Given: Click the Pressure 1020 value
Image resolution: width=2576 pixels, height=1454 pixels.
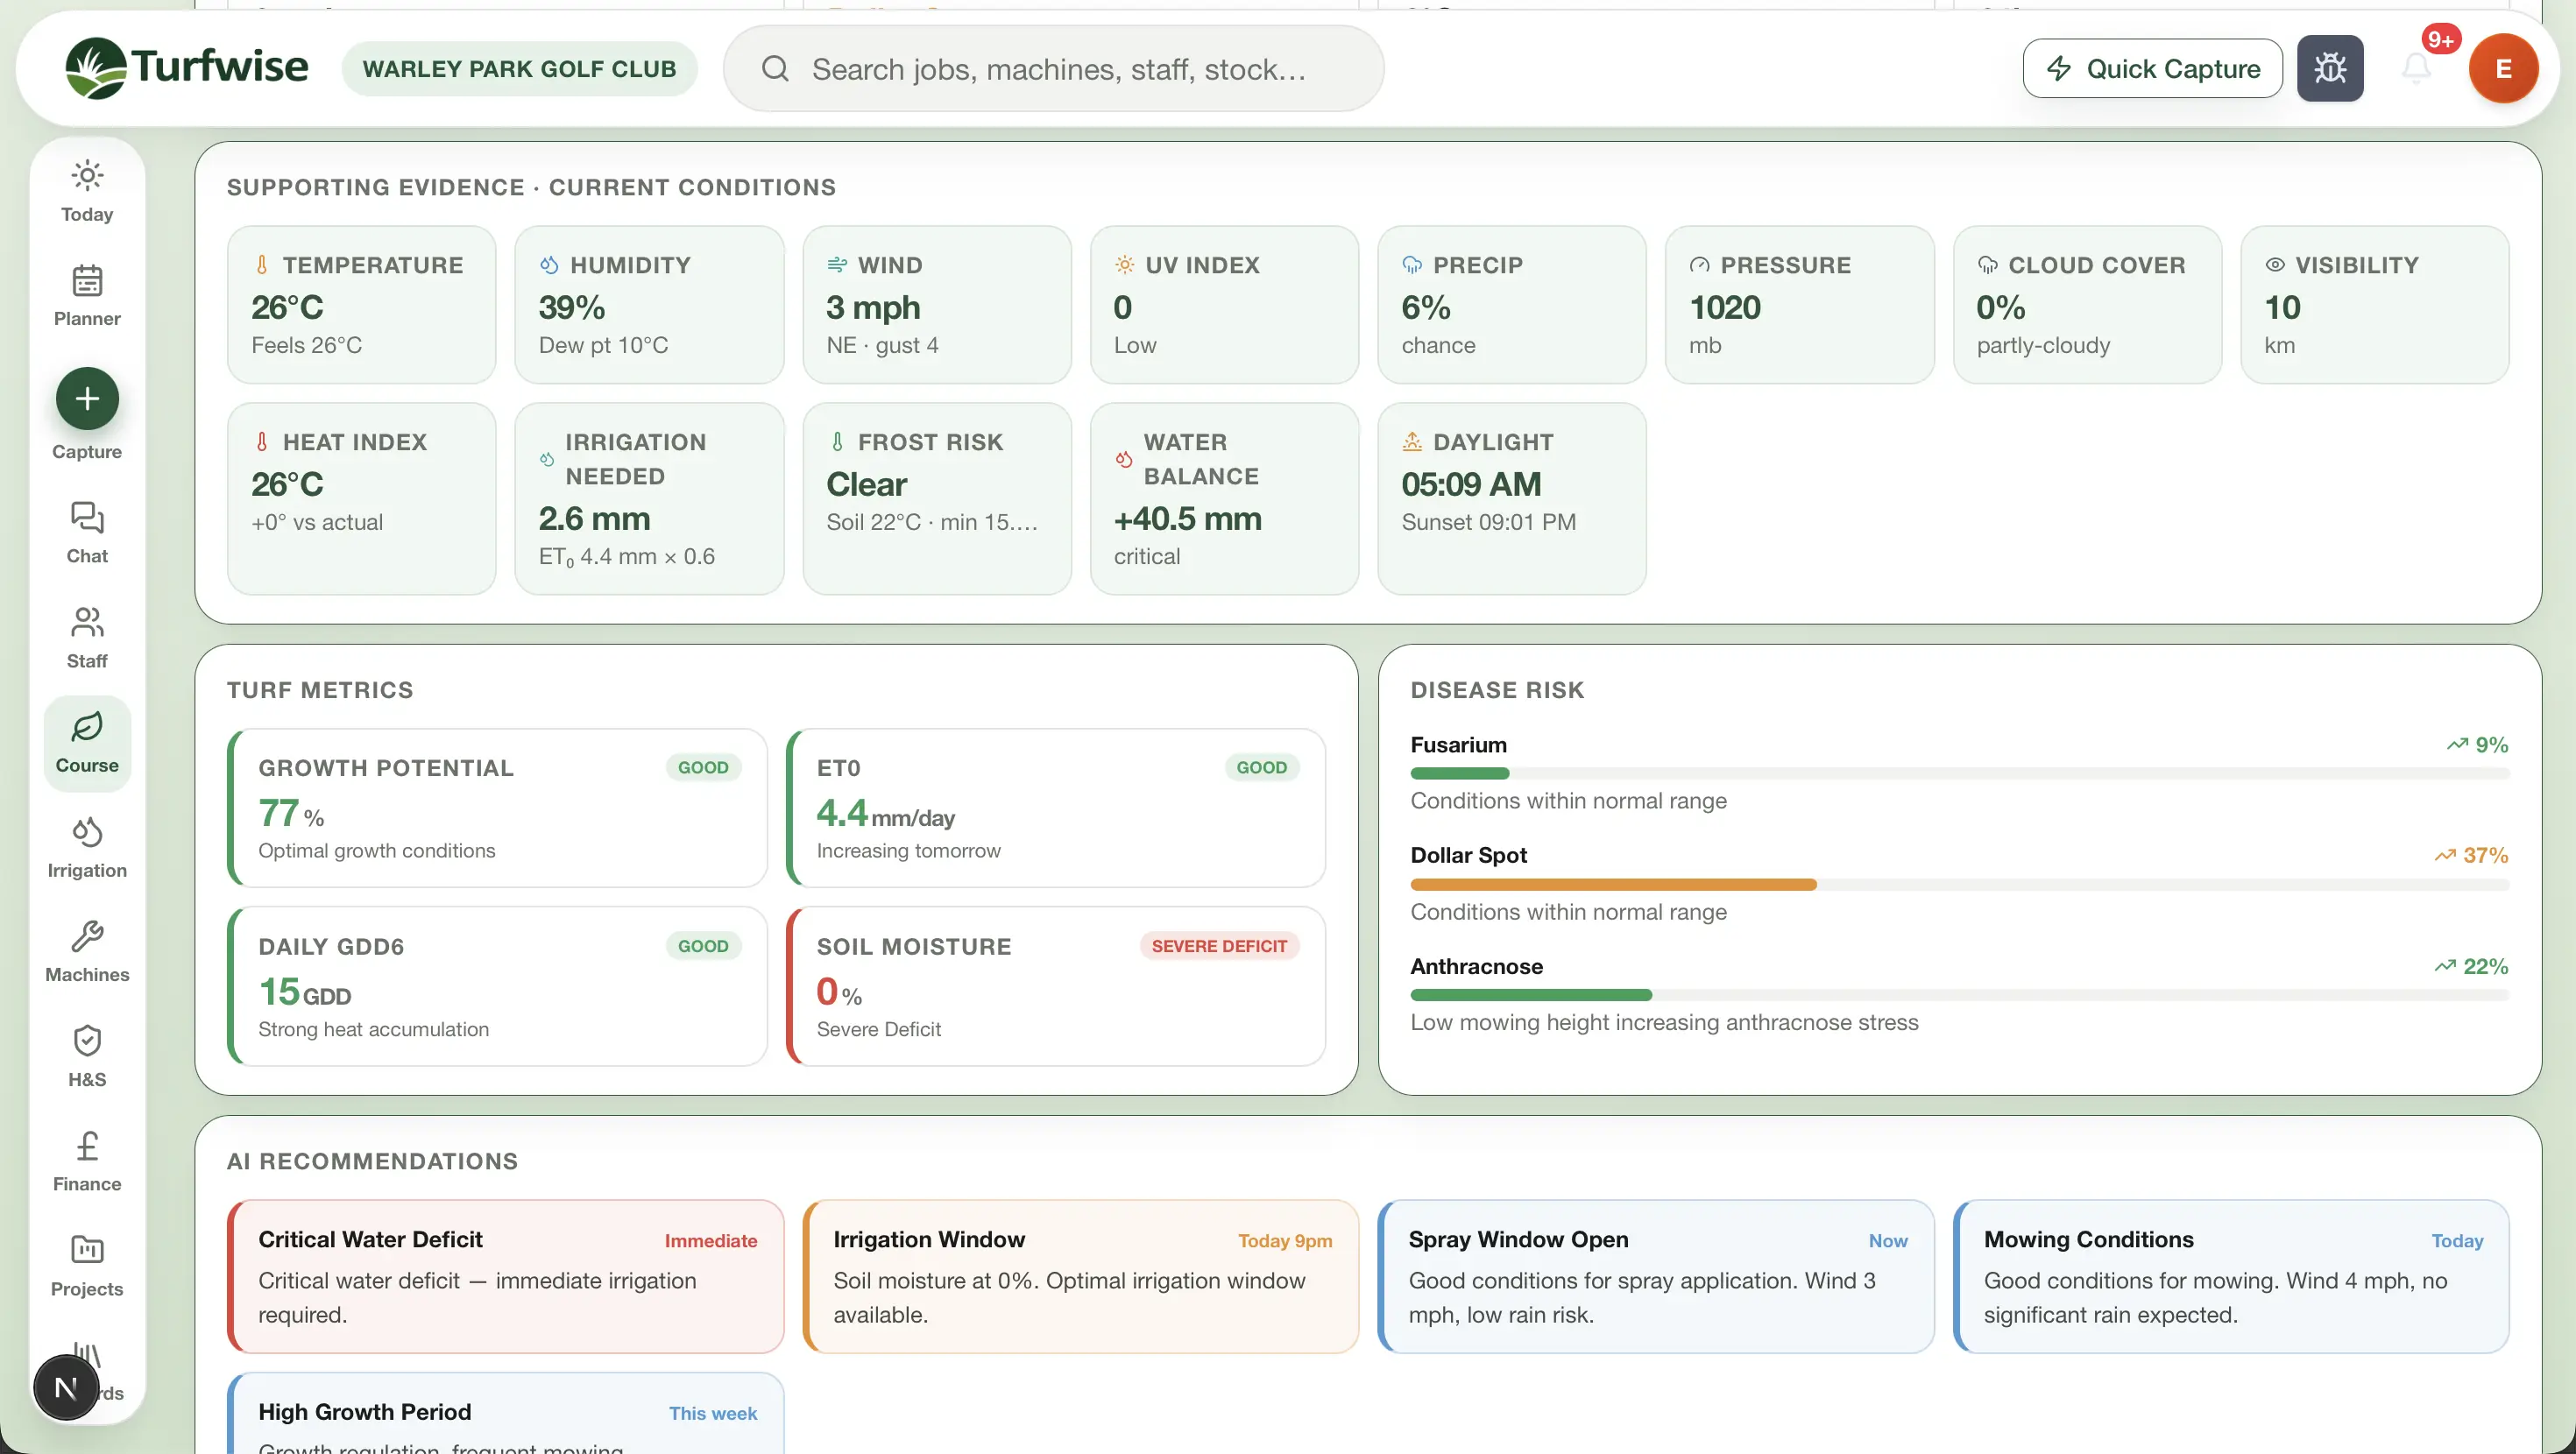Looking at the screenshot, I should coord(1725,307).
